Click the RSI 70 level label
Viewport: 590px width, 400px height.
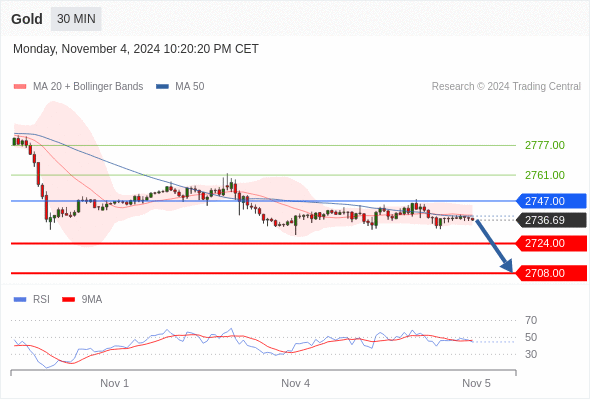coord(531,320)
